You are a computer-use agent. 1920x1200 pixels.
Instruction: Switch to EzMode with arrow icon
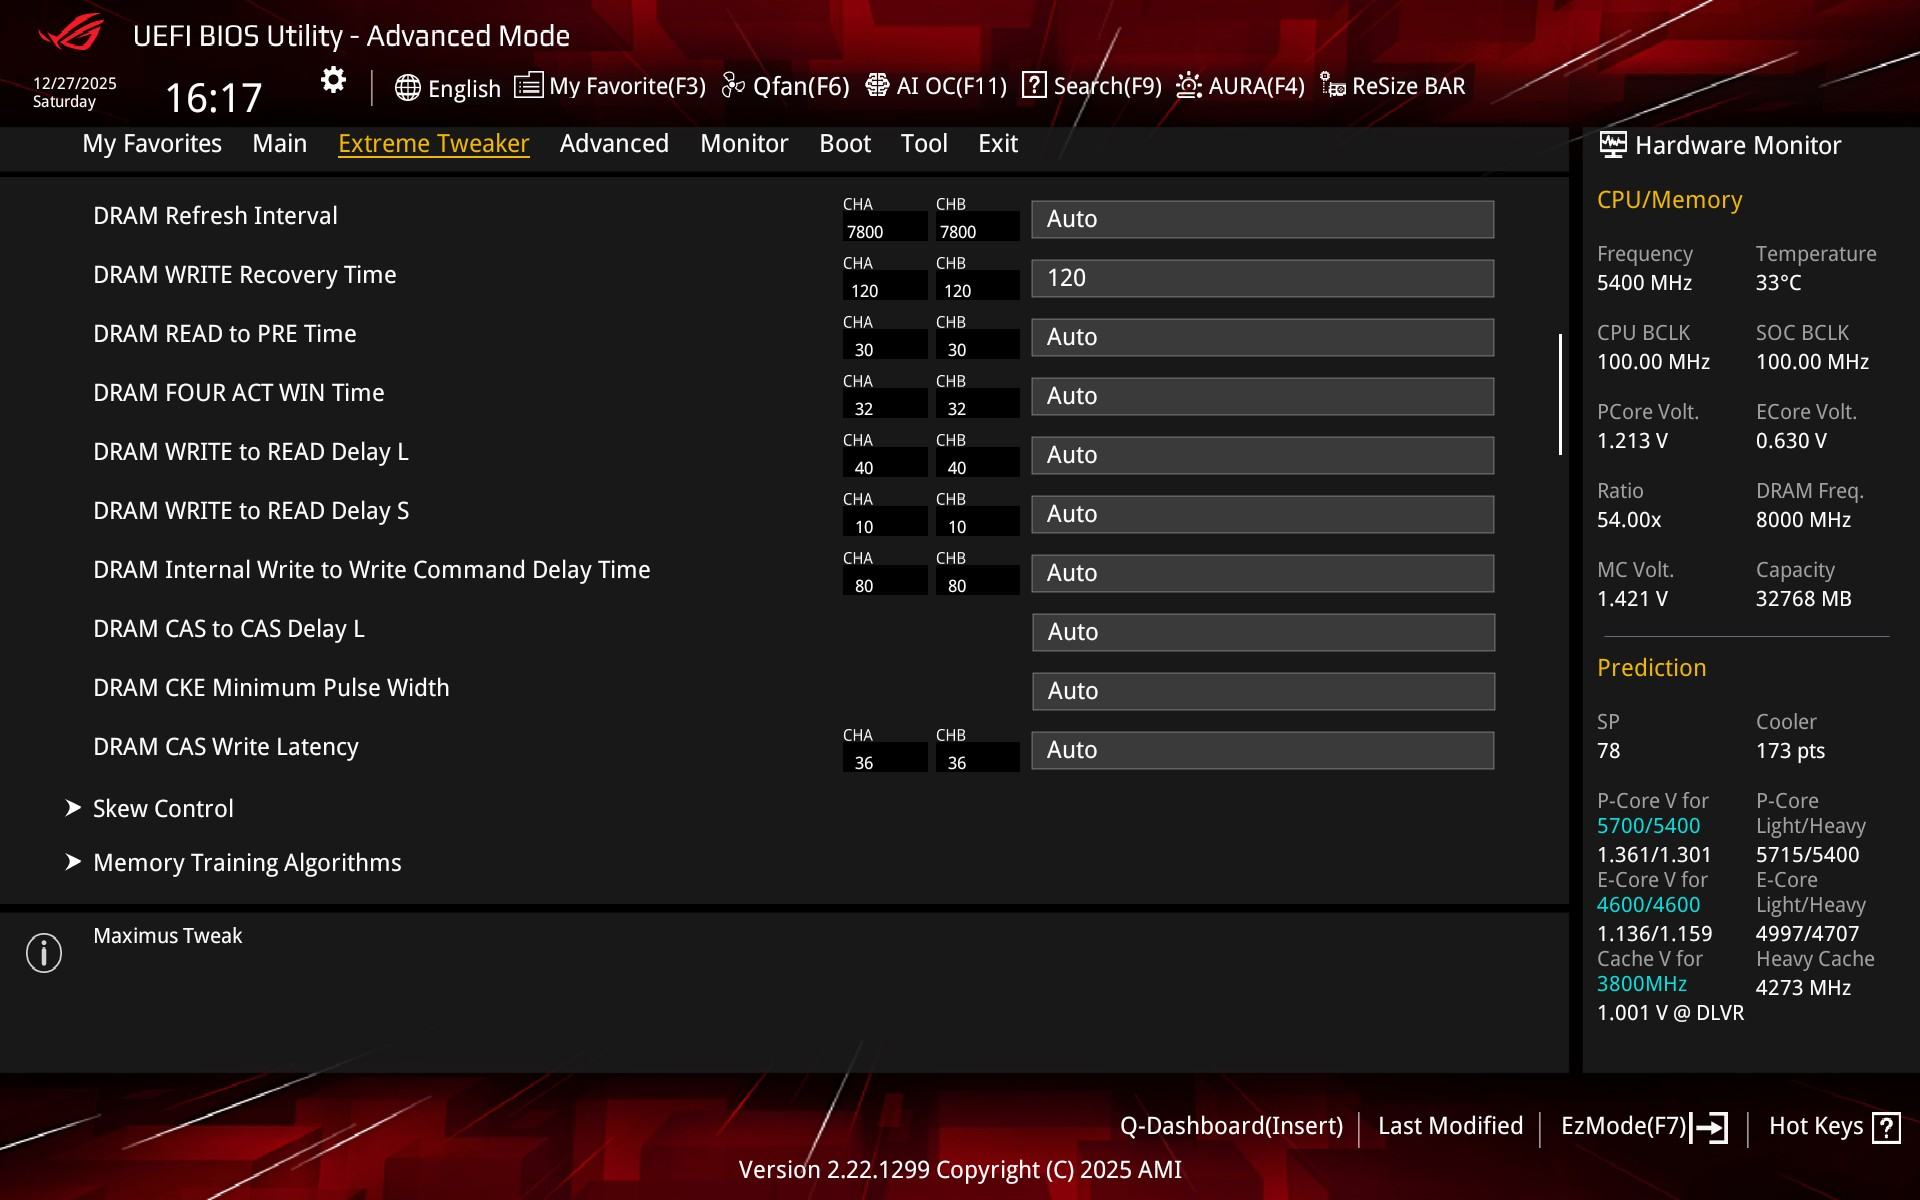pos(1709,1127)
